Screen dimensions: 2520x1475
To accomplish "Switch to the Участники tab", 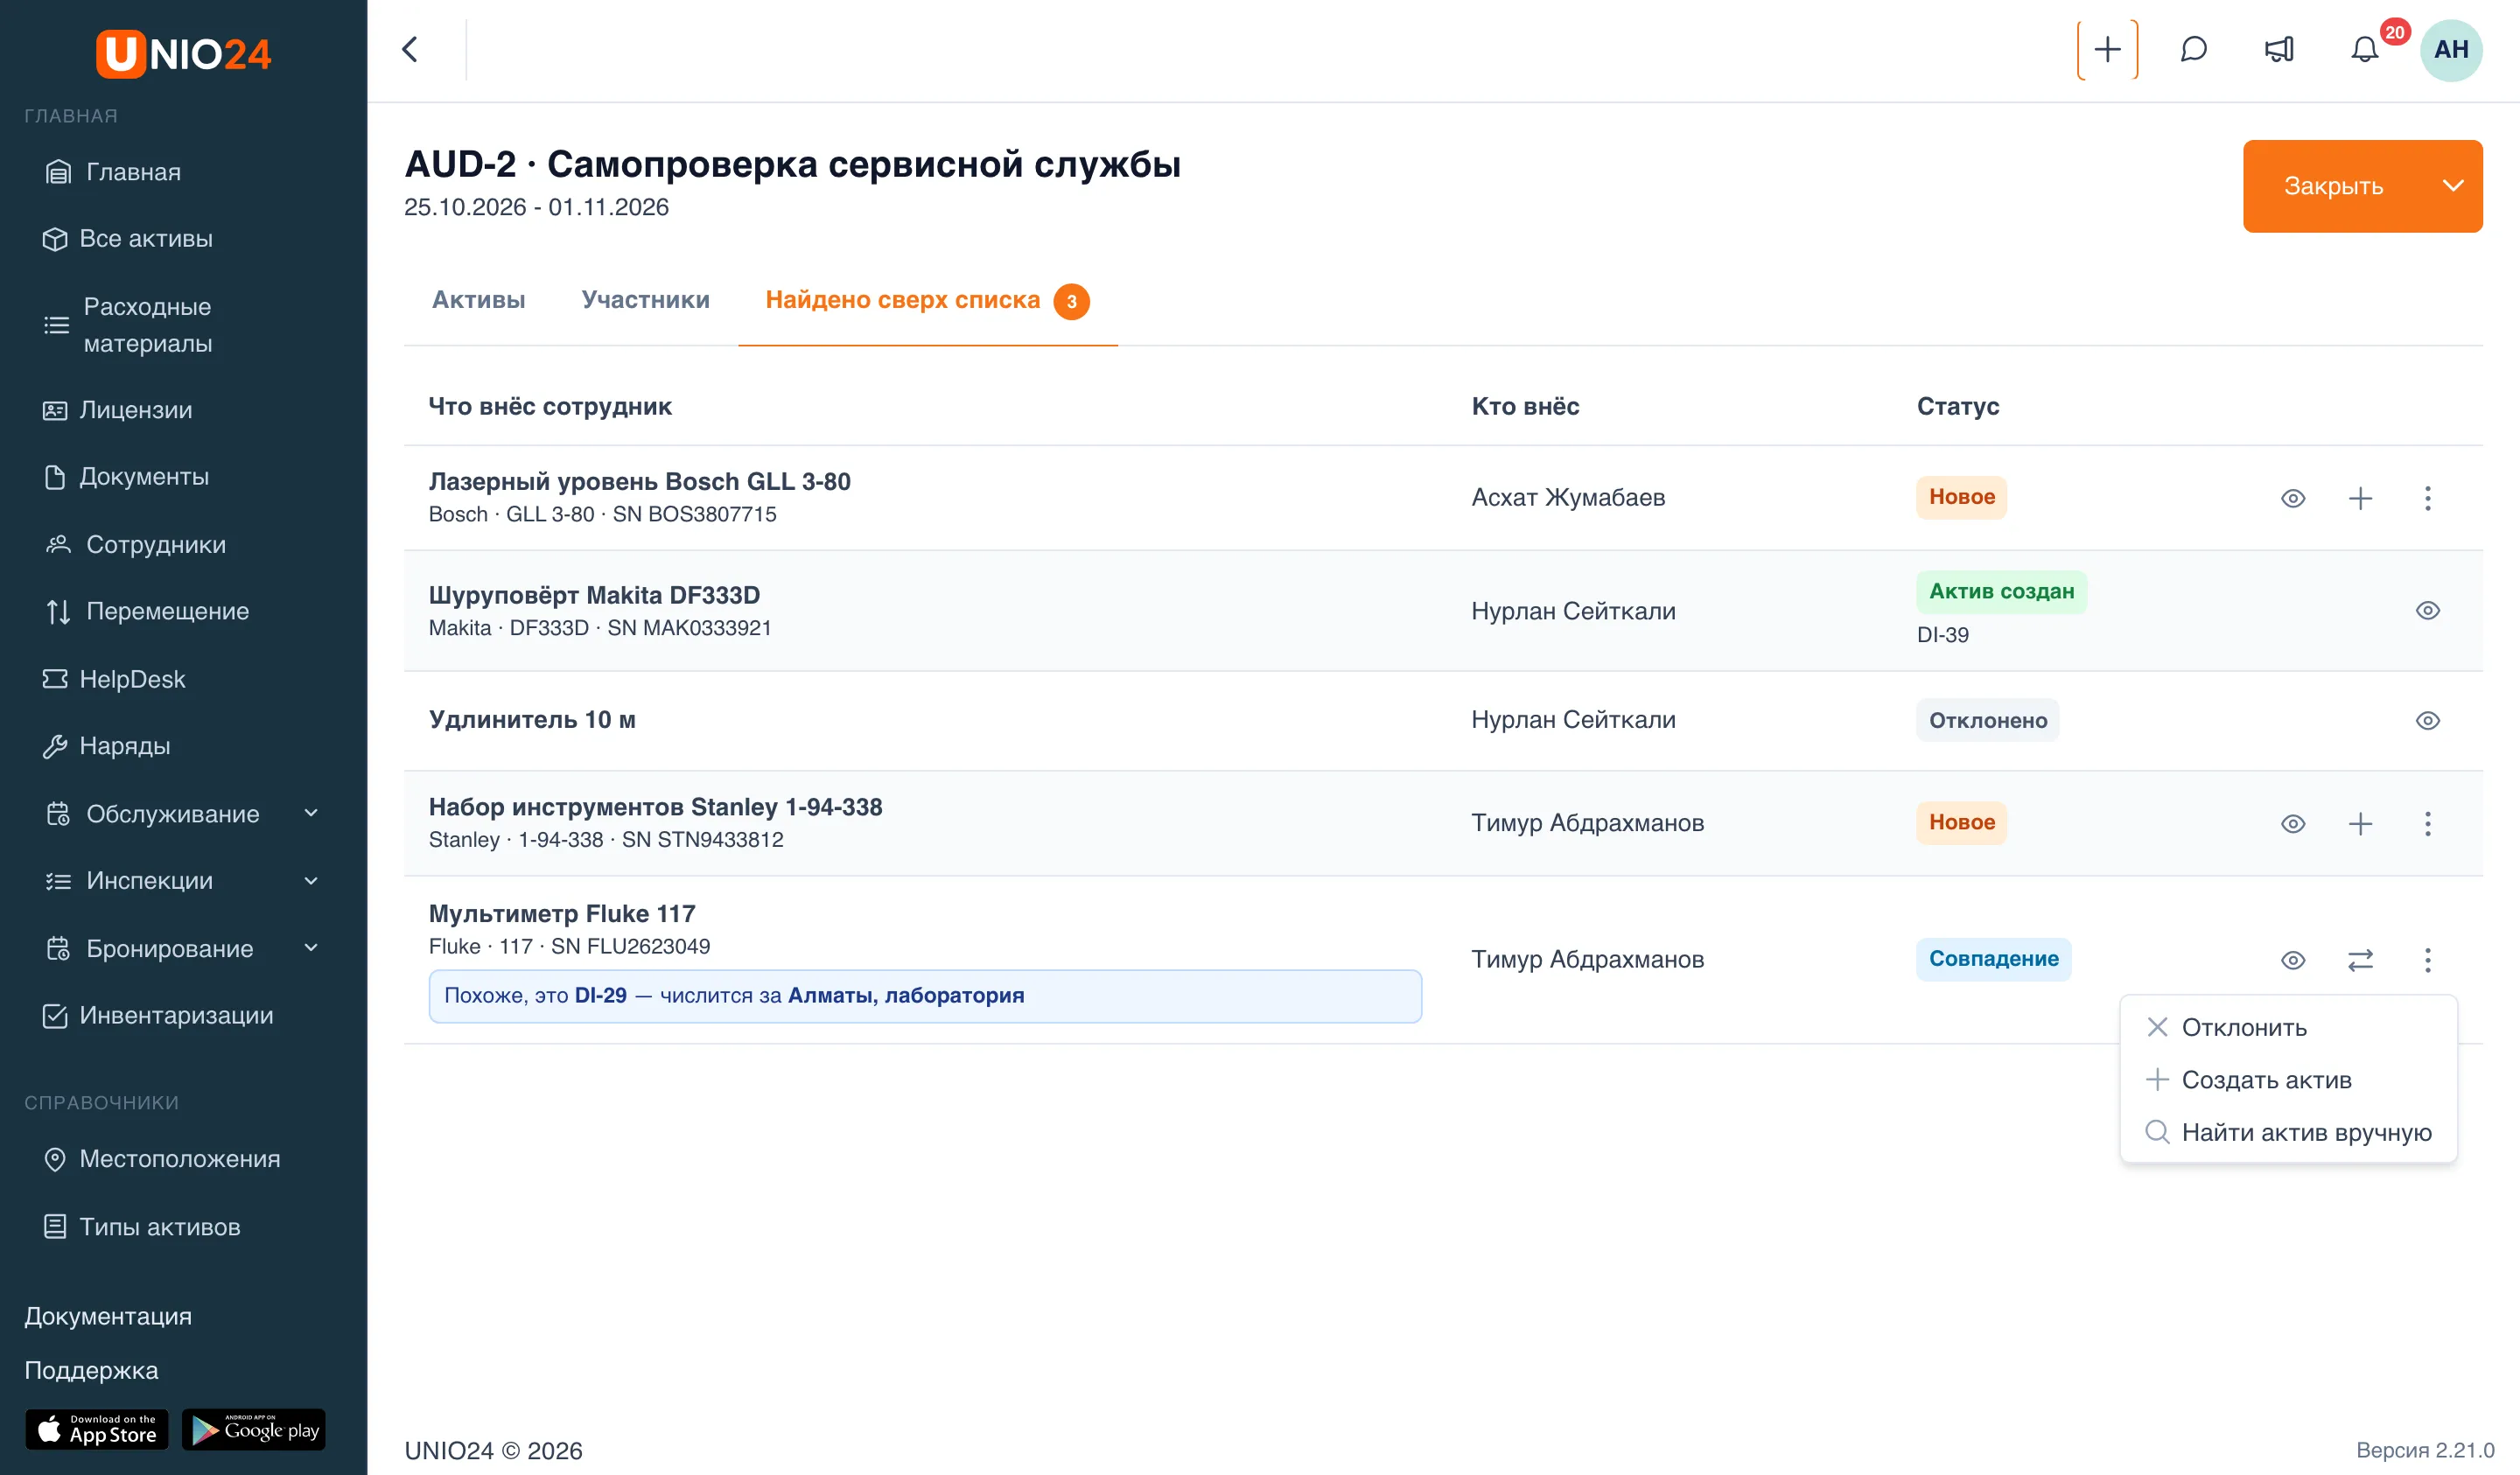I will point(645,300).
